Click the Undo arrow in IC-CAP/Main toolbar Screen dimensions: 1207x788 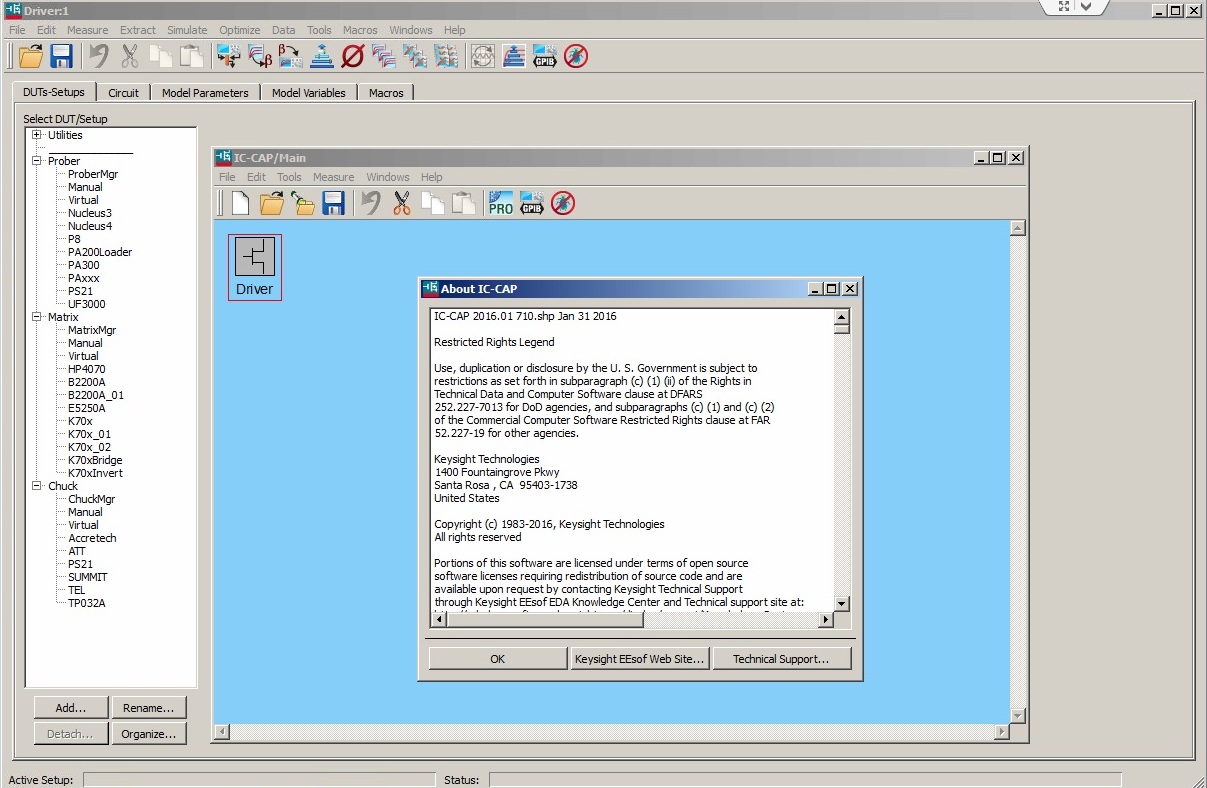(371, 203)
